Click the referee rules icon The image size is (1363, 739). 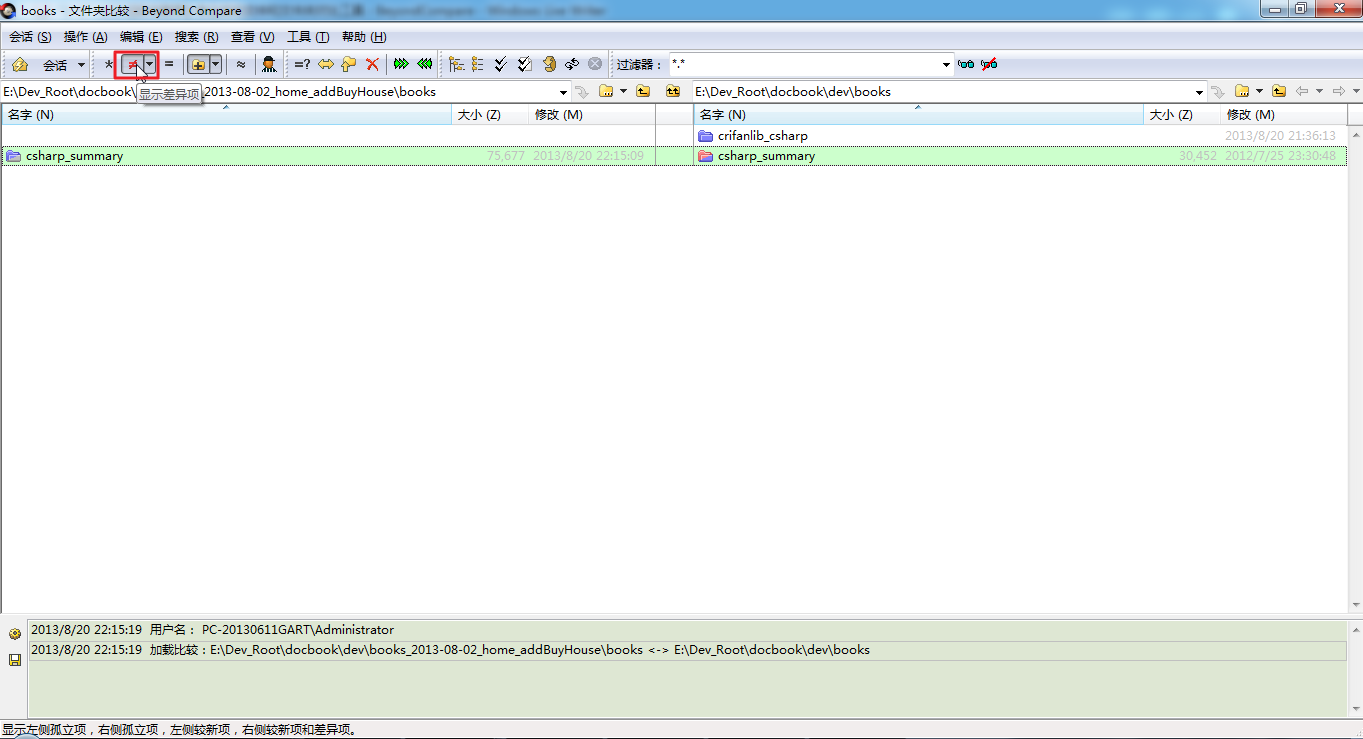pyautogui.click(x=269, y=65)
